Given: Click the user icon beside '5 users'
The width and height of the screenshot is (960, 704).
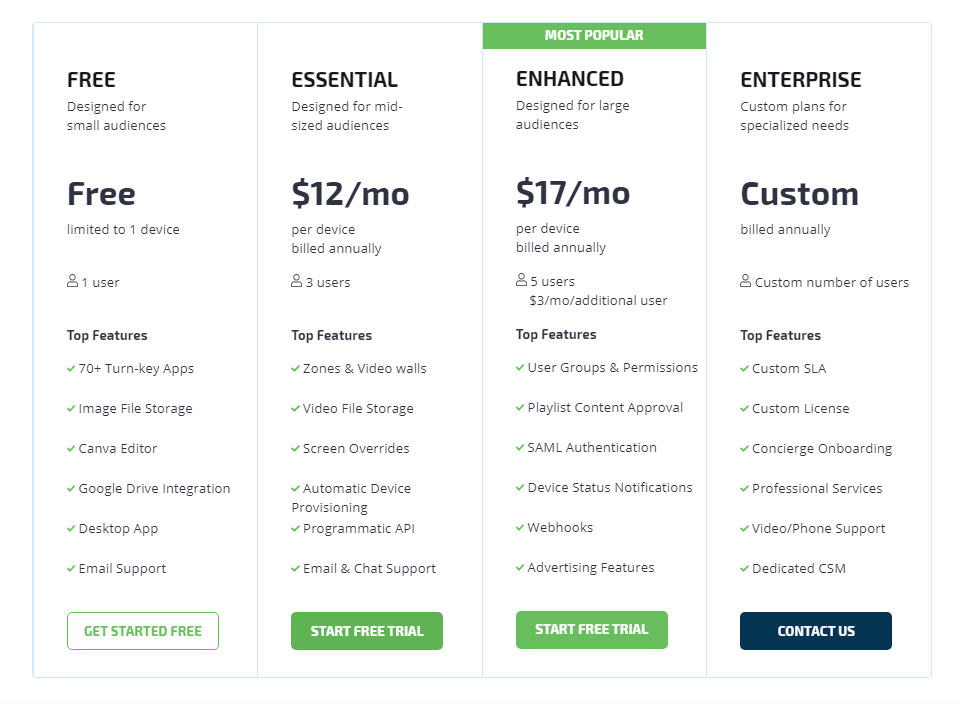Looking at the screenshot, I should pos(521,281).
